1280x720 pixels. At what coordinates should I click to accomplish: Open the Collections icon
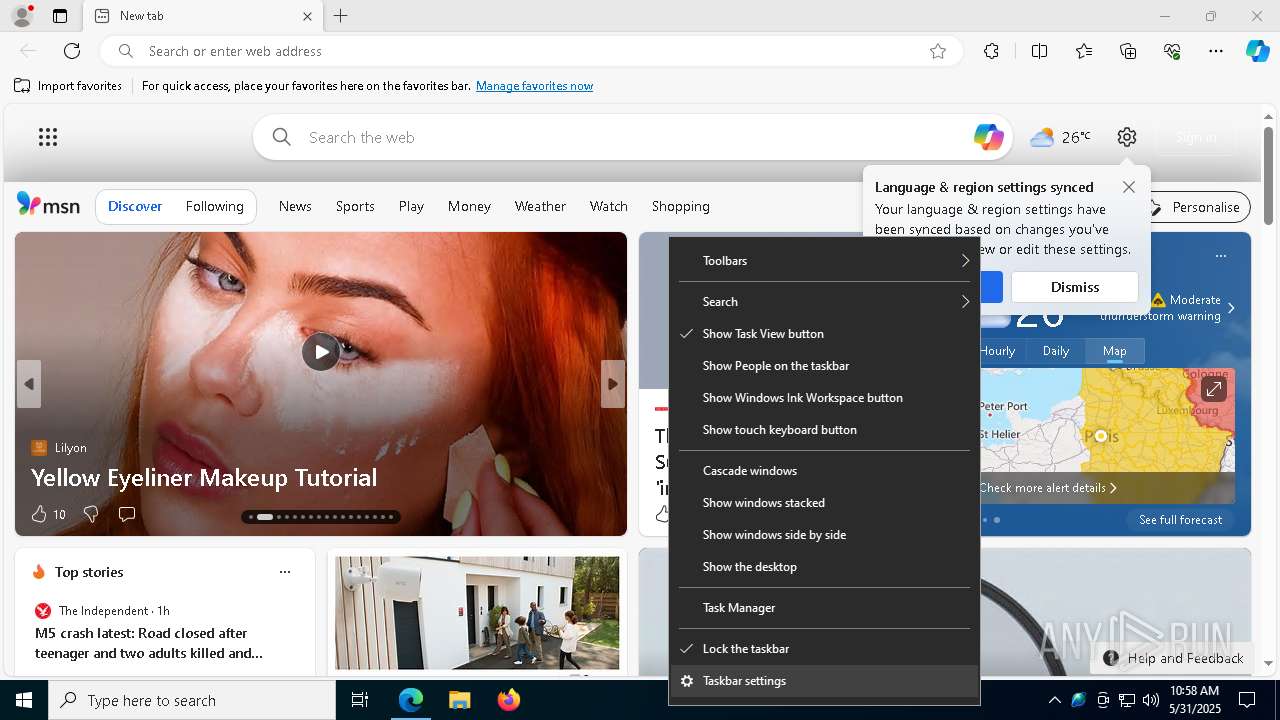(x=1128, y=51)
